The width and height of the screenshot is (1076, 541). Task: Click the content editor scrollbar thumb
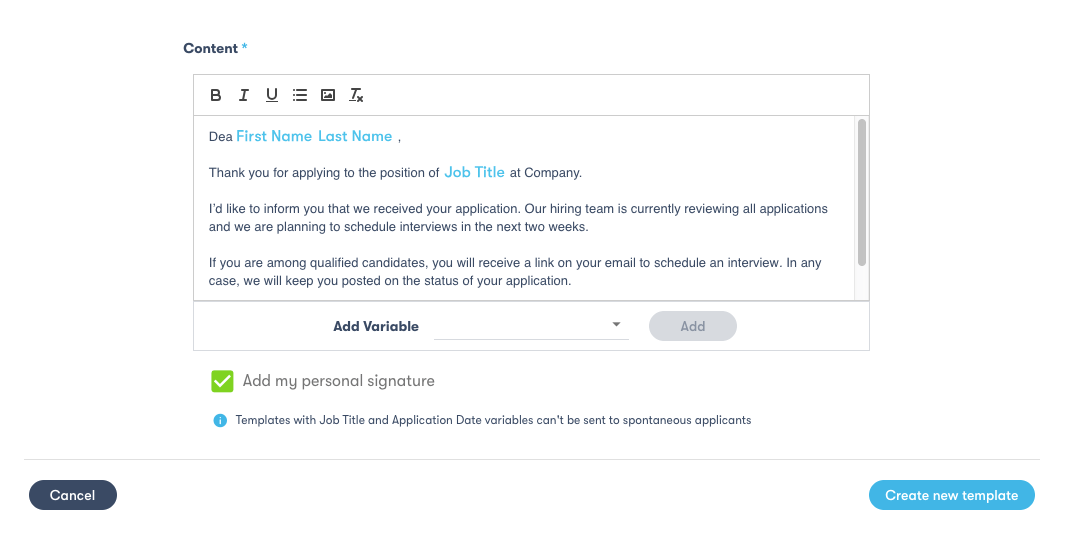(862, 192)
